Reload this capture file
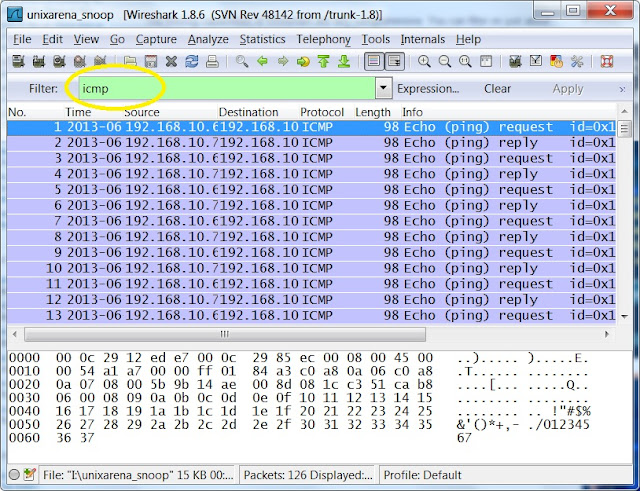640x491 pixels. tap(192, 62)
